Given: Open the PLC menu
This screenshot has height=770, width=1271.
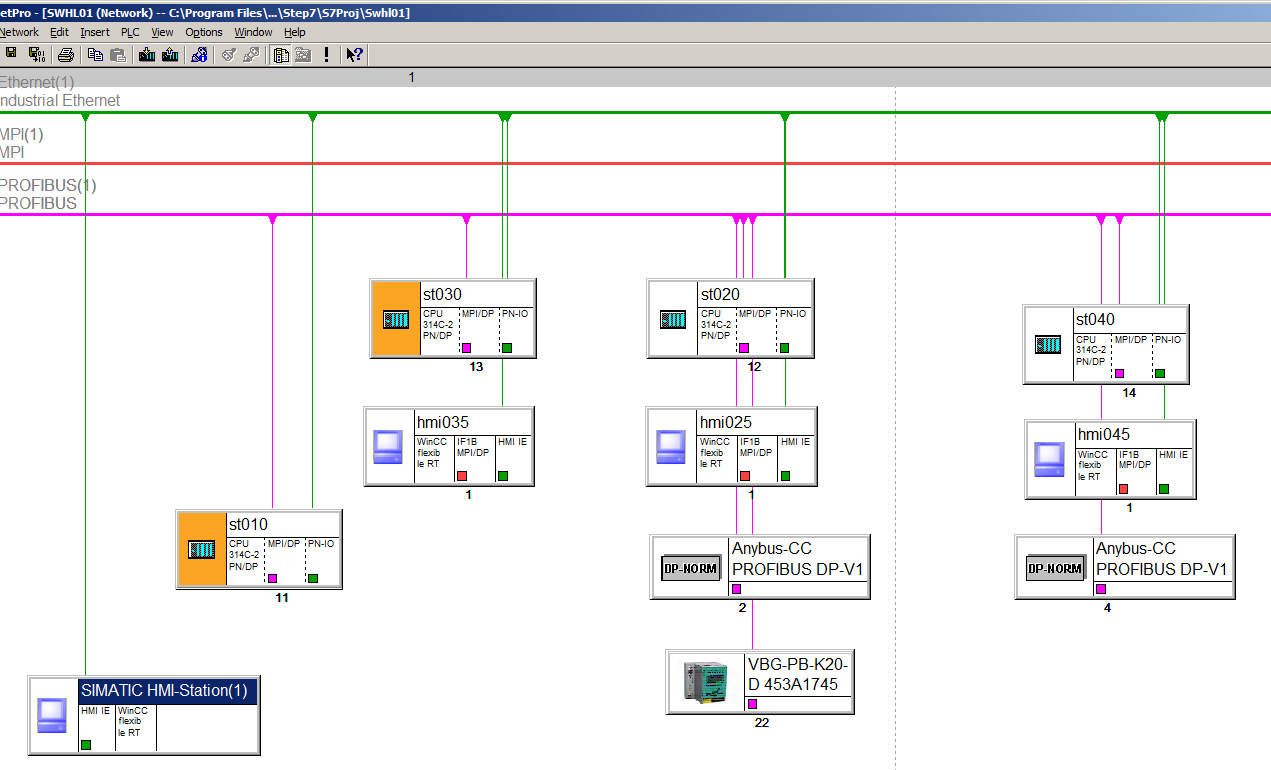Looking at the screenshot, I should point(130,32).
